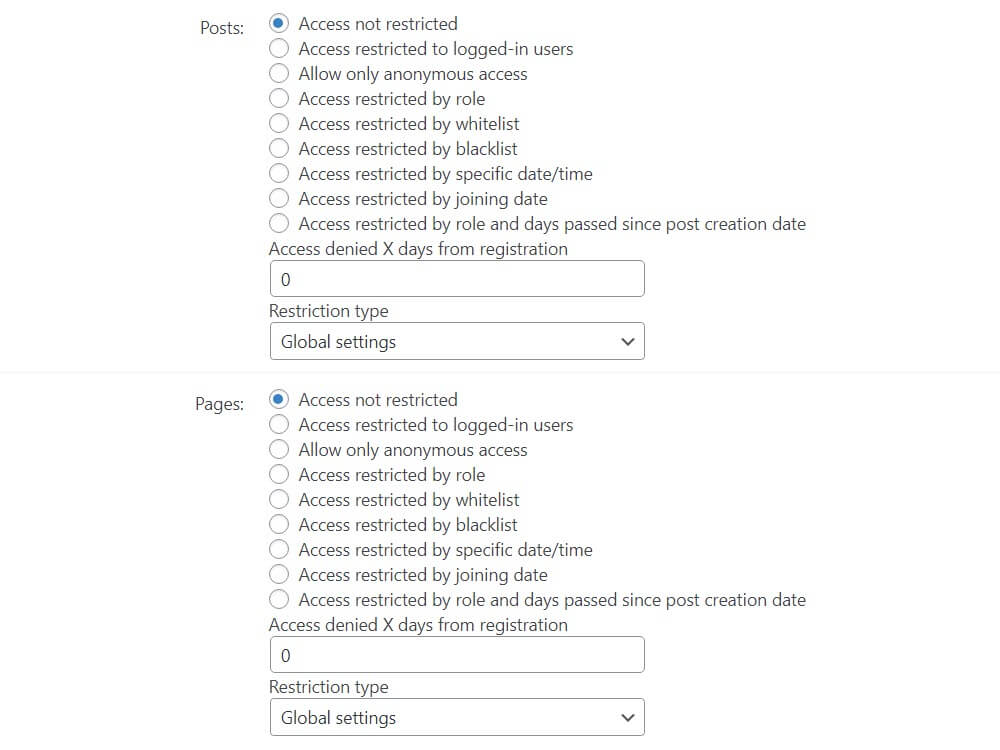Pick Posts role and days passed option
Viewport: 1000px width, 750px height.
coord(280,223)
